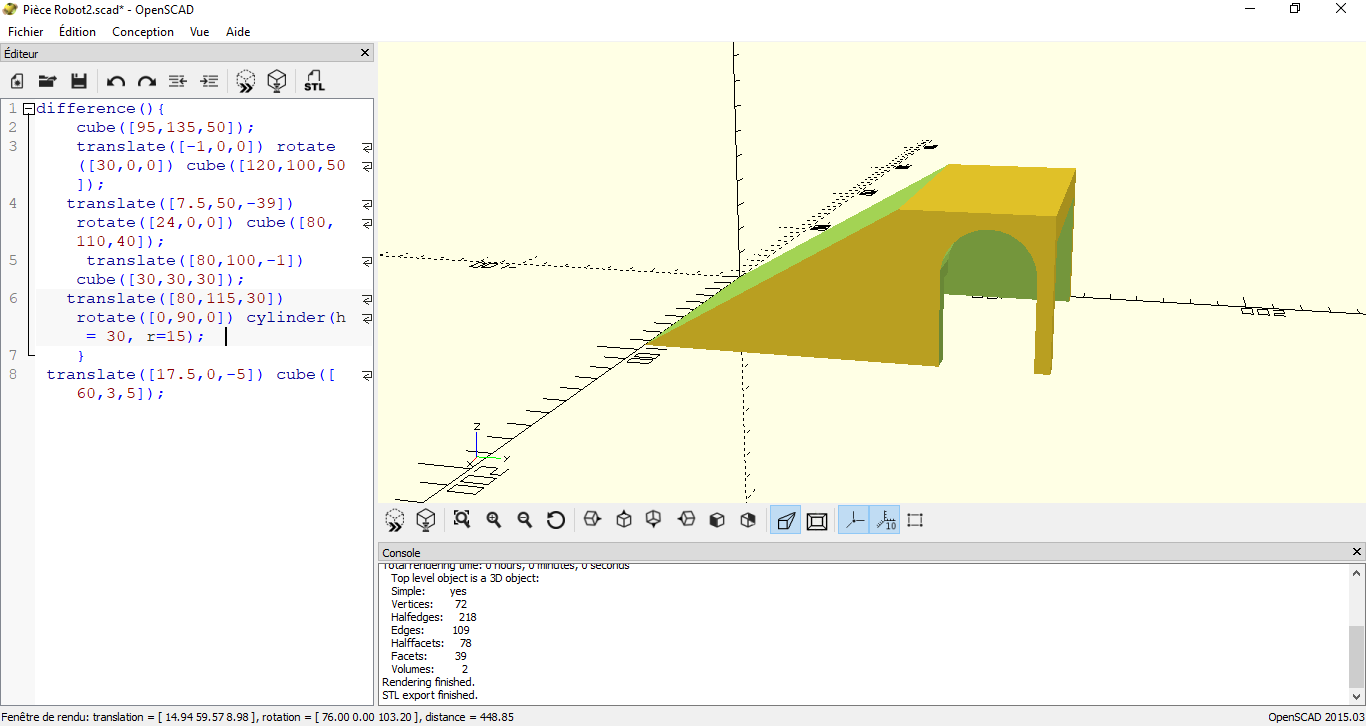Click the New file icon in editor toolbar
The image size is (1366, 726).
[x=17, y=81]
